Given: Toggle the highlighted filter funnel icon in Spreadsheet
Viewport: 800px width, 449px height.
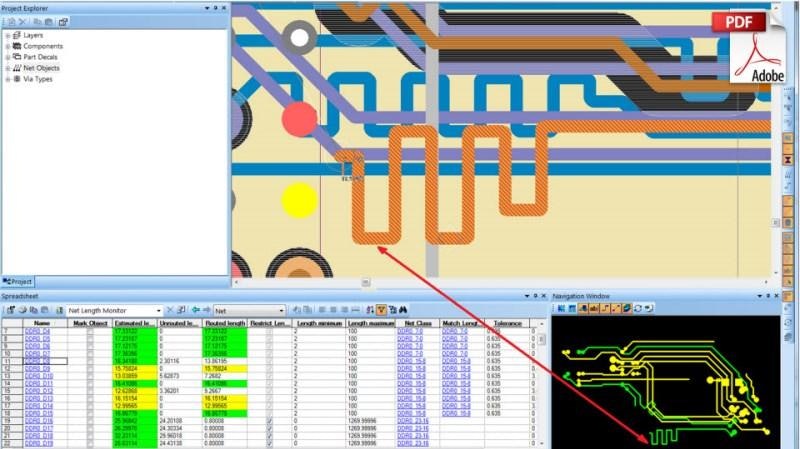Looking at the screenshot, I should 381,310.
